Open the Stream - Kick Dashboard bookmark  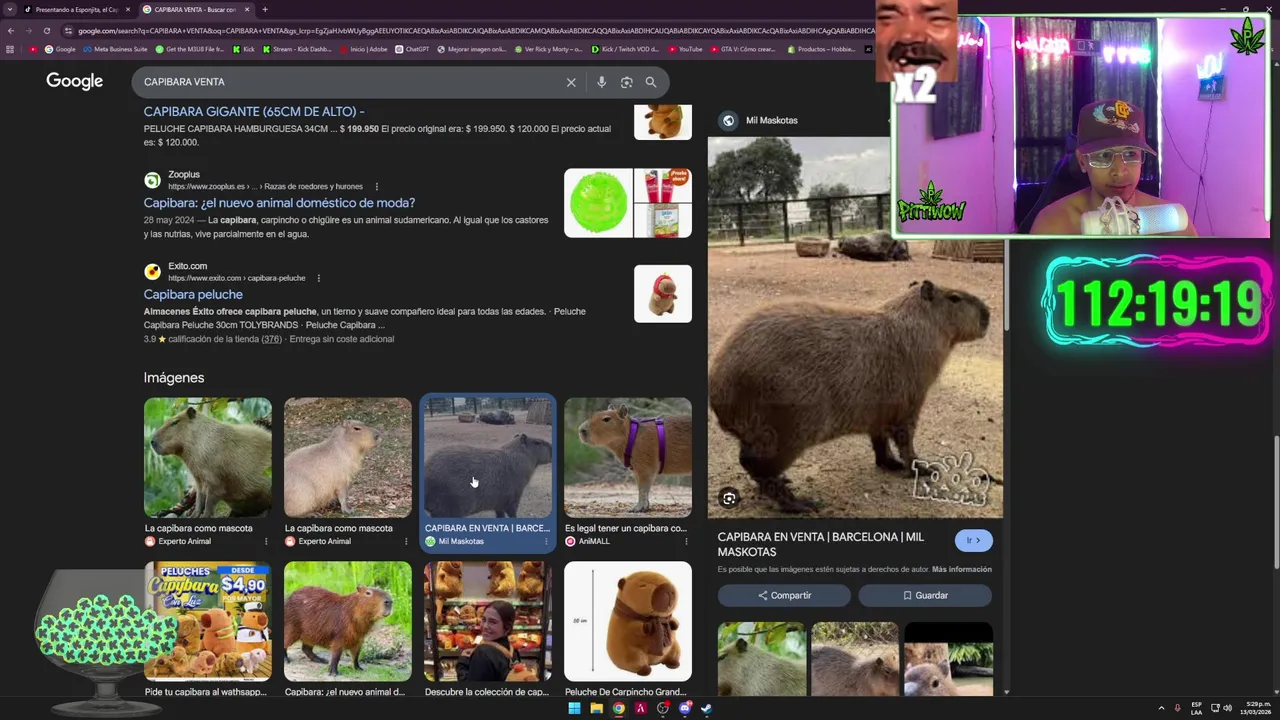click(x=296, y=49)
